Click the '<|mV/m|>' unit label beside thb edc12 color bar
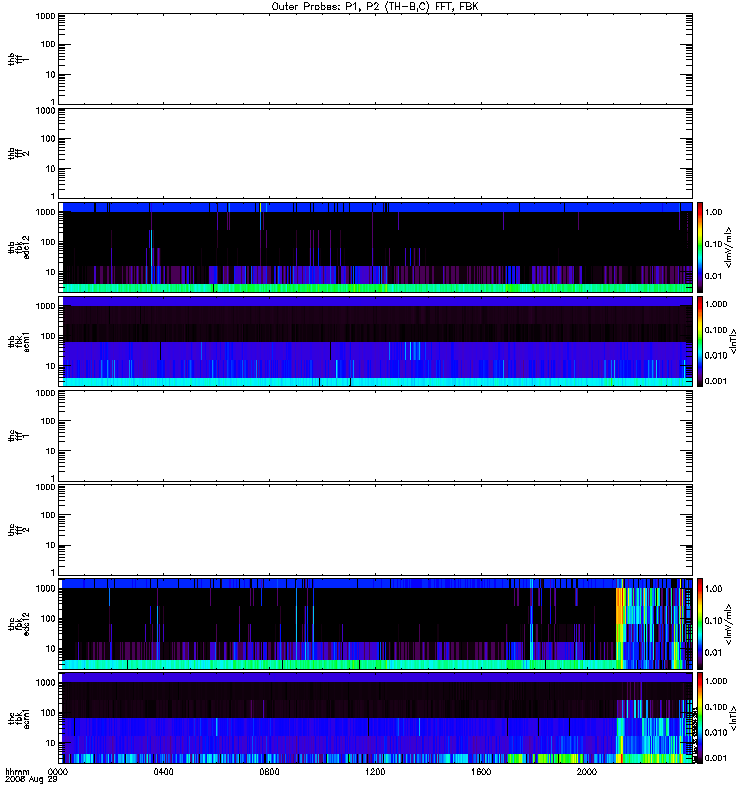This screenshot has width=750, height=800. pos(728,247)
